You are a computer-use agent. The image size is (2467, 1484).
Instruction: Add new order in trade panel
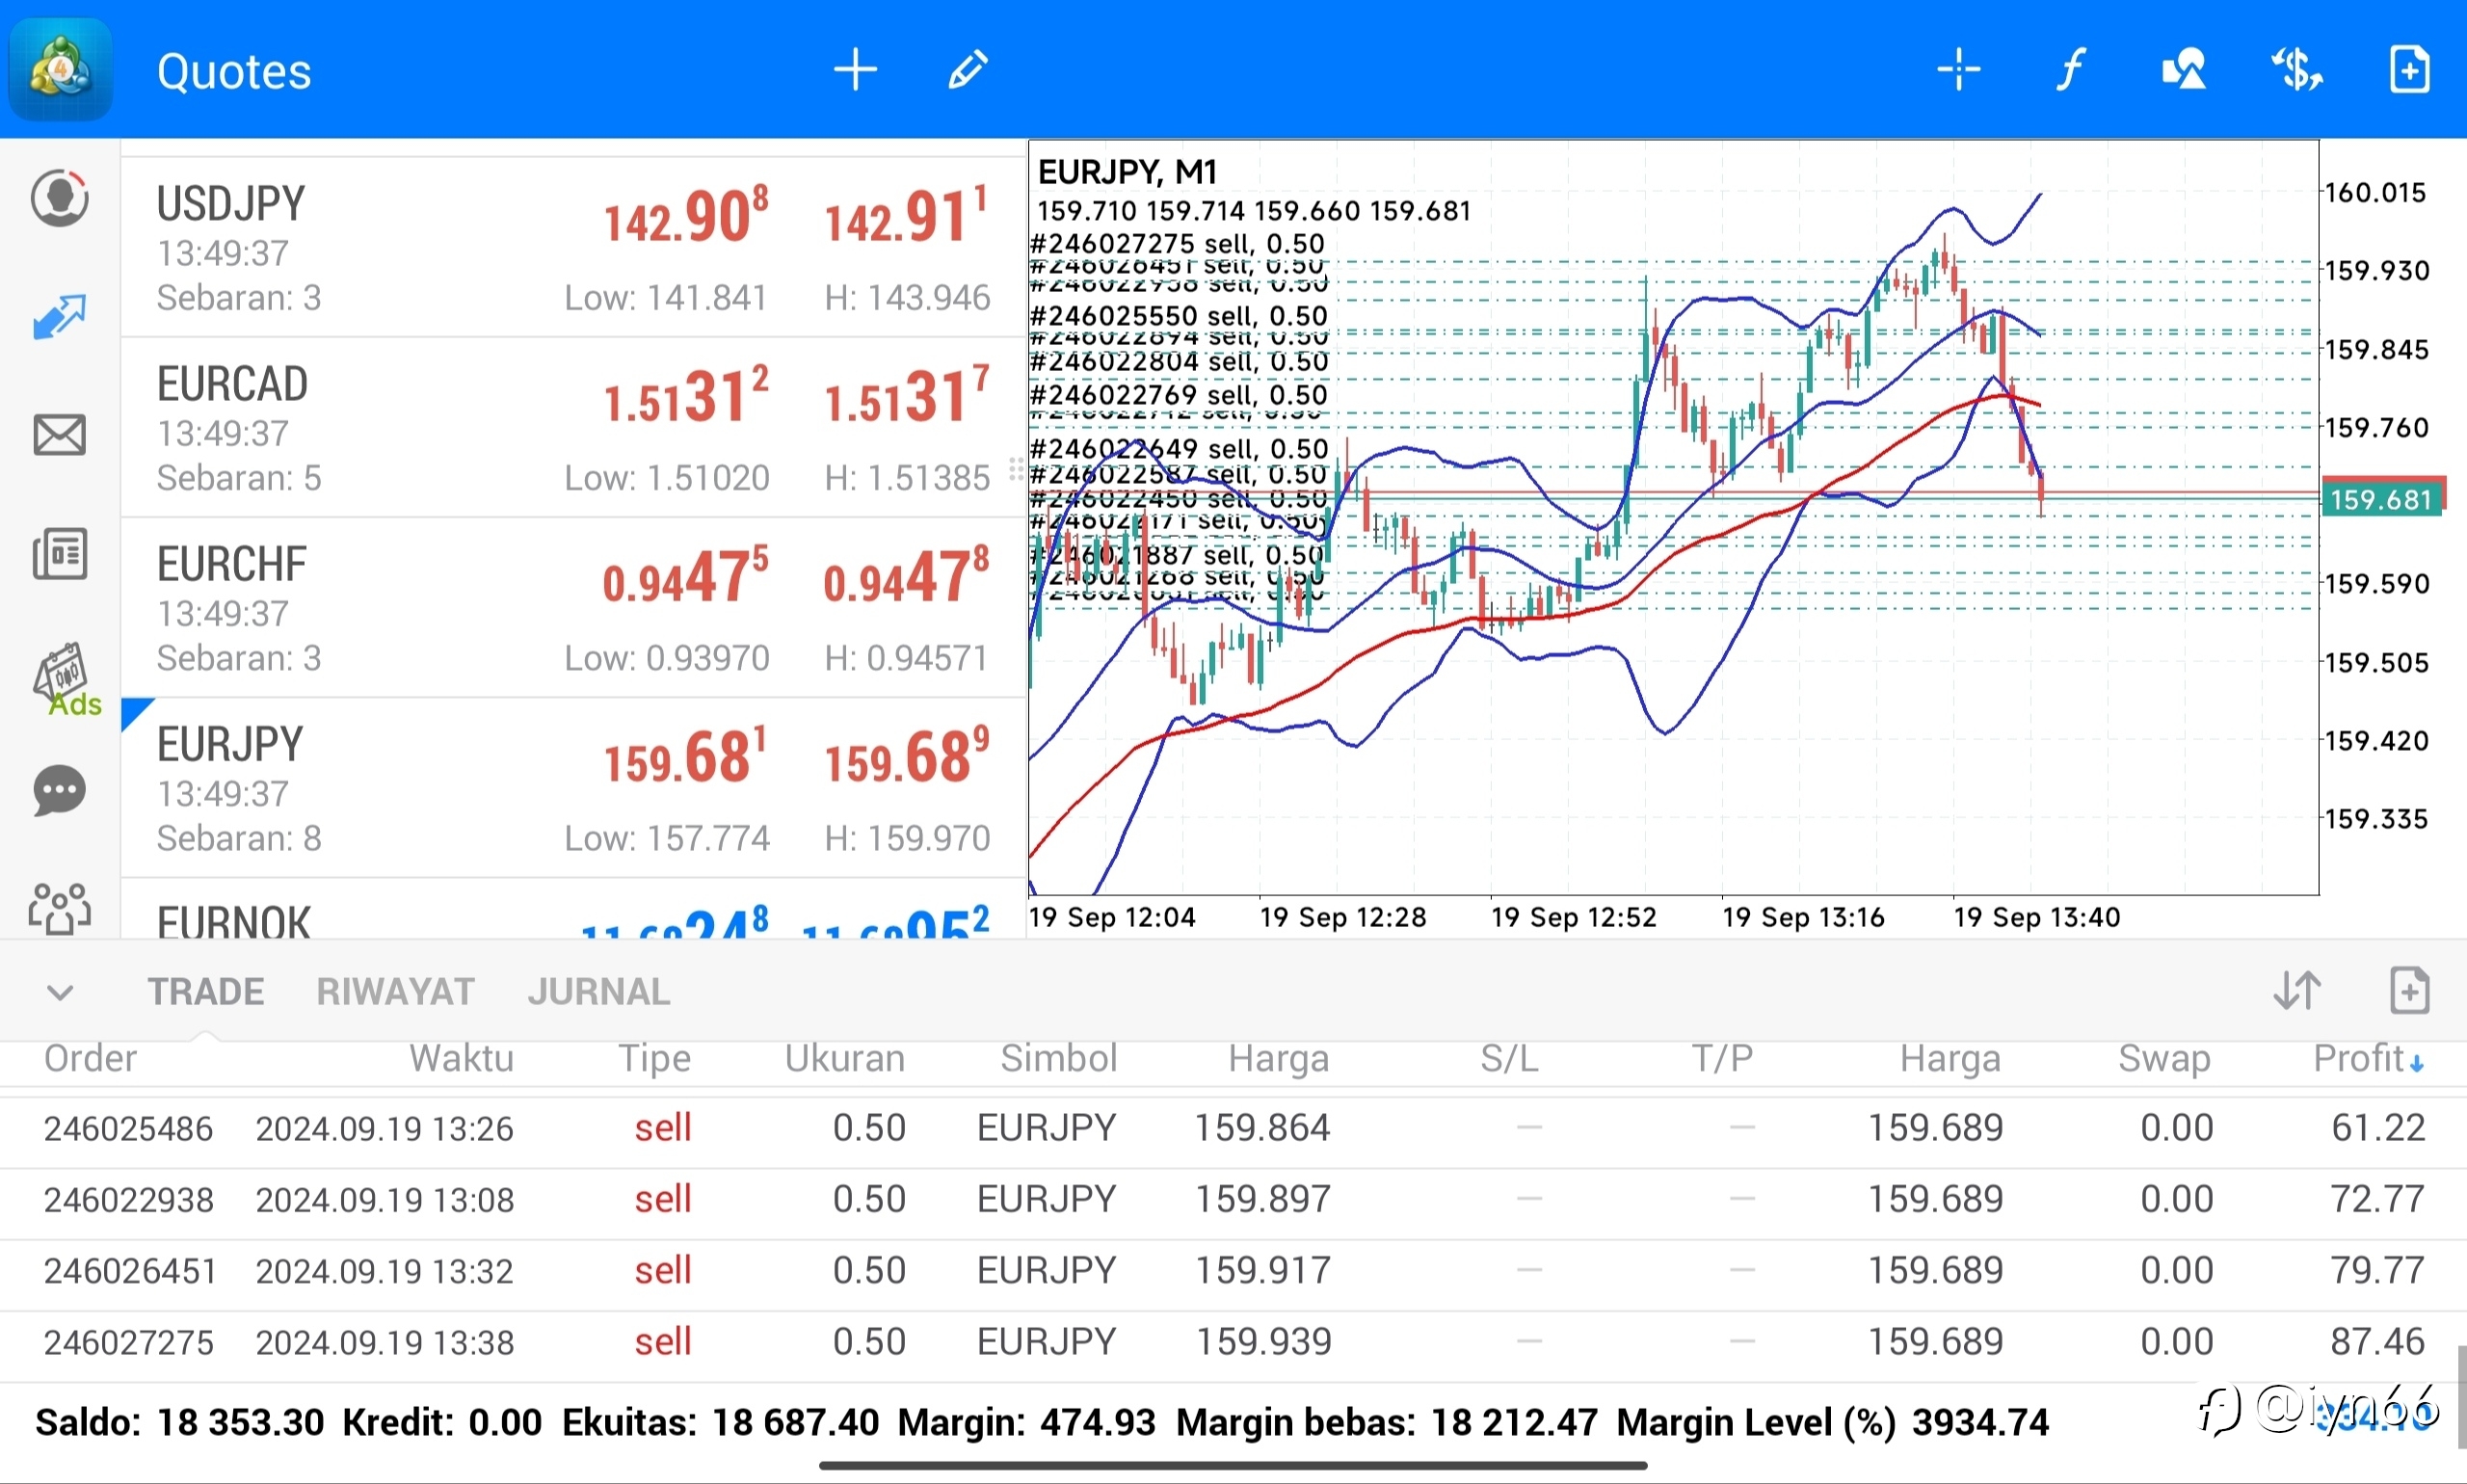[2409, 991]
